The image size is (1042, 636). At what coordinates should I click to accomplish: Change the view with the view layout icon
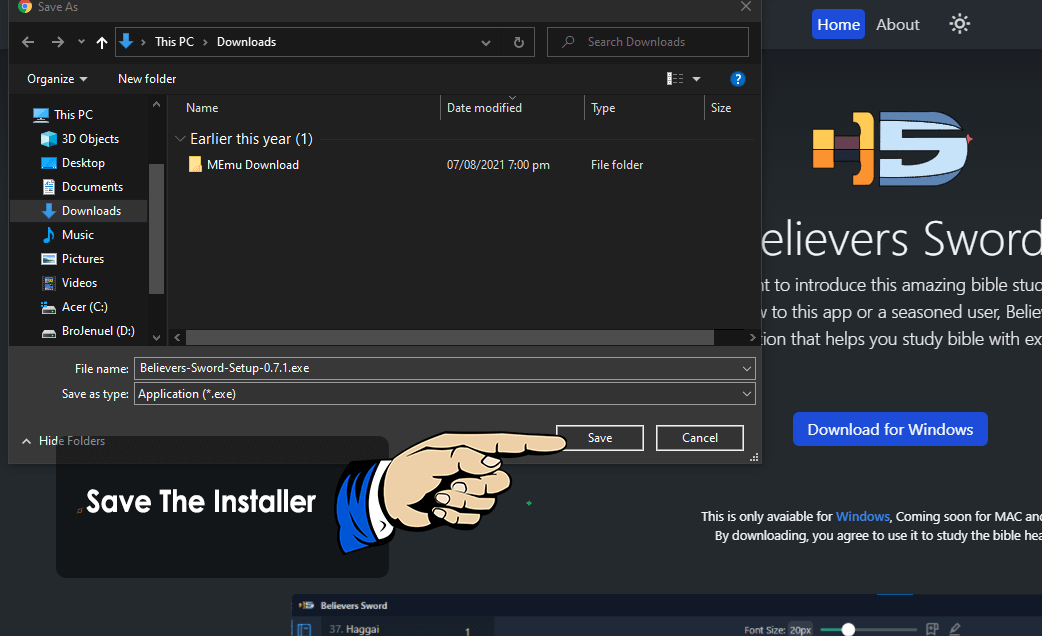(x=675, y=79)
